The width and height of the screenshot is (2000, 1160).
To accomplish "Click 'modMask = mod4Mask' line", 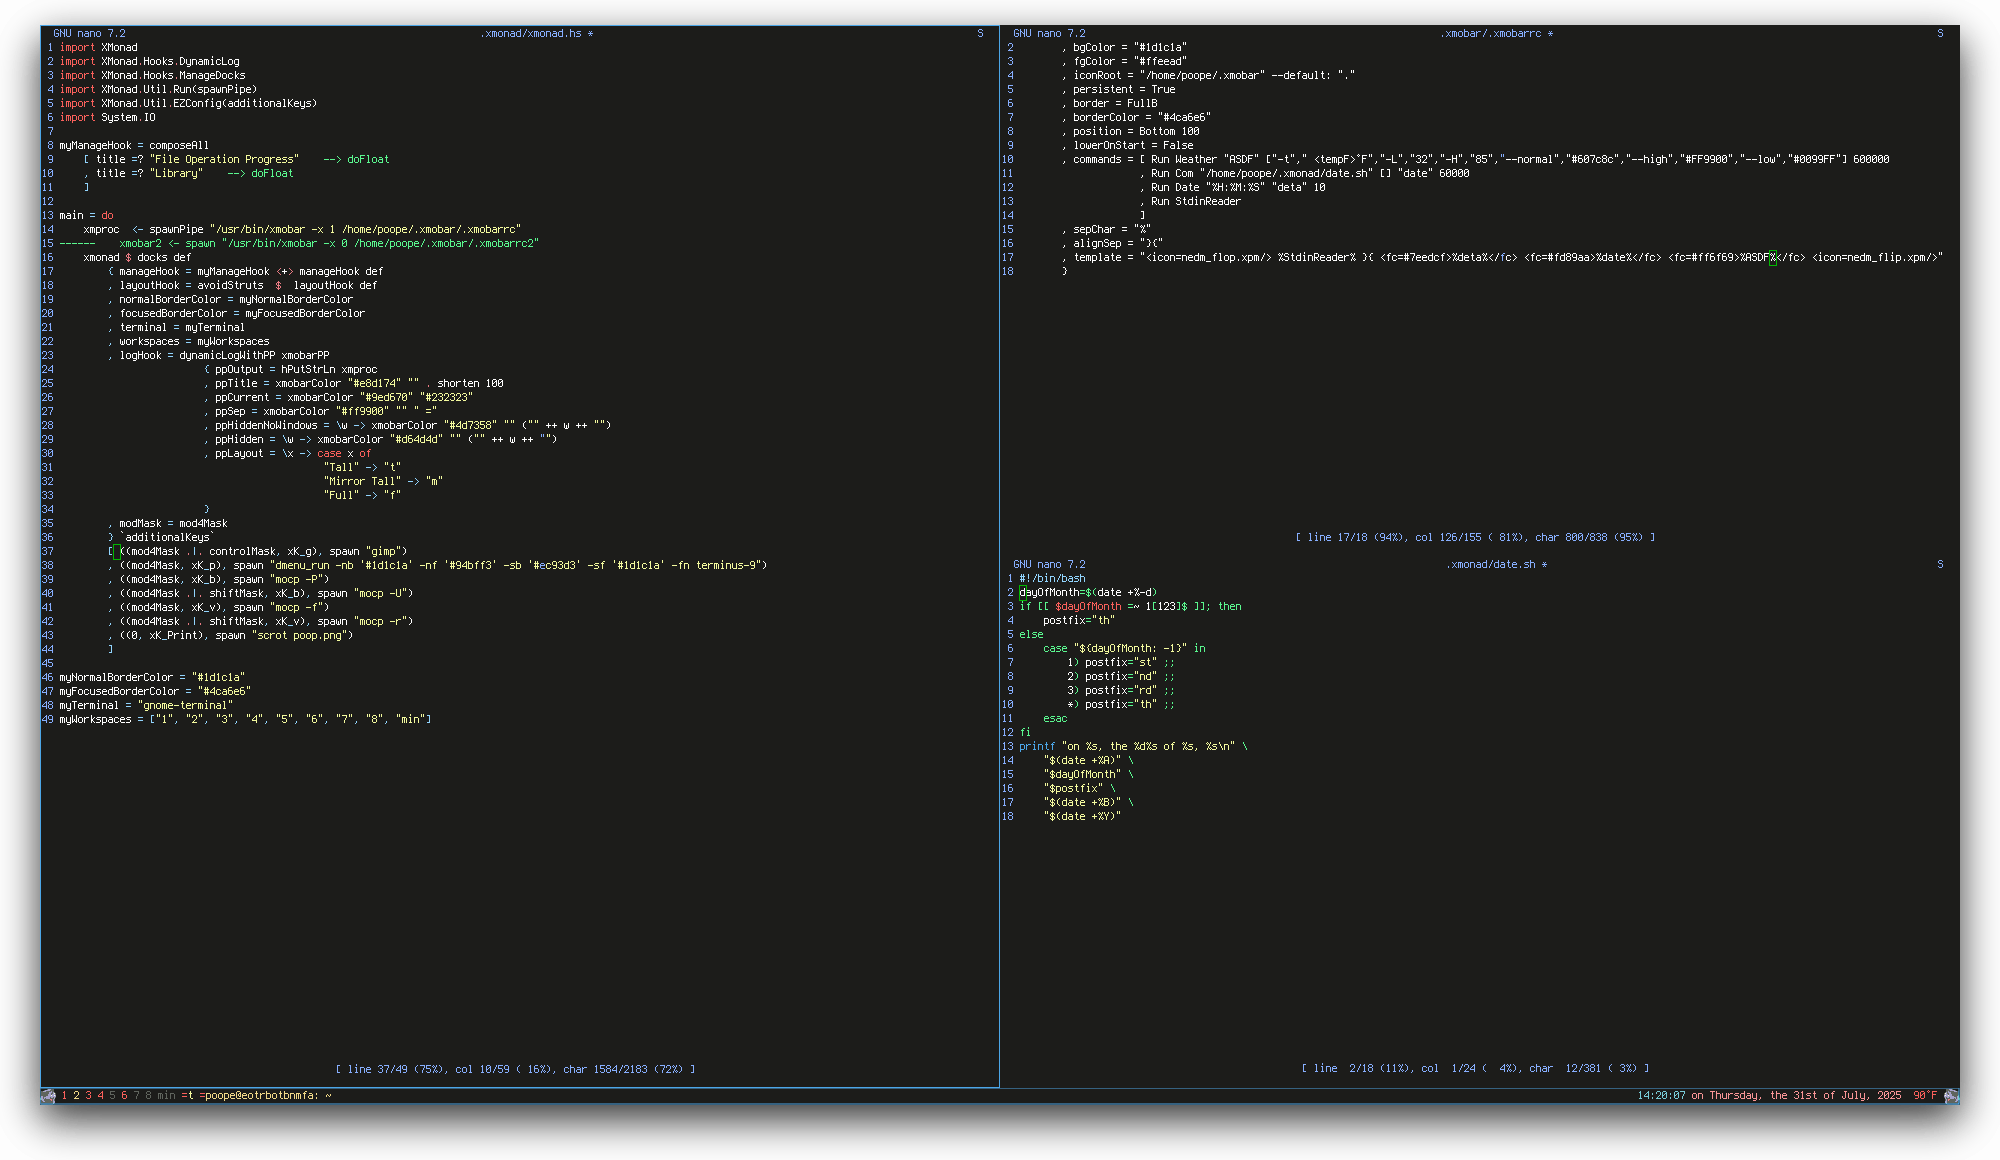I will coord(167,524).
